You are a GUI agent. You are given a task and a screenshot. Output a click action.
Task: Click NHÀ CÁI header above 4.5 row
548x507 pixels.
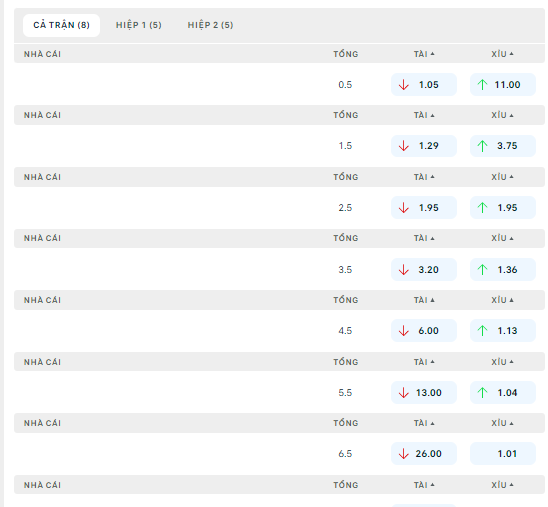click(42, 300)
